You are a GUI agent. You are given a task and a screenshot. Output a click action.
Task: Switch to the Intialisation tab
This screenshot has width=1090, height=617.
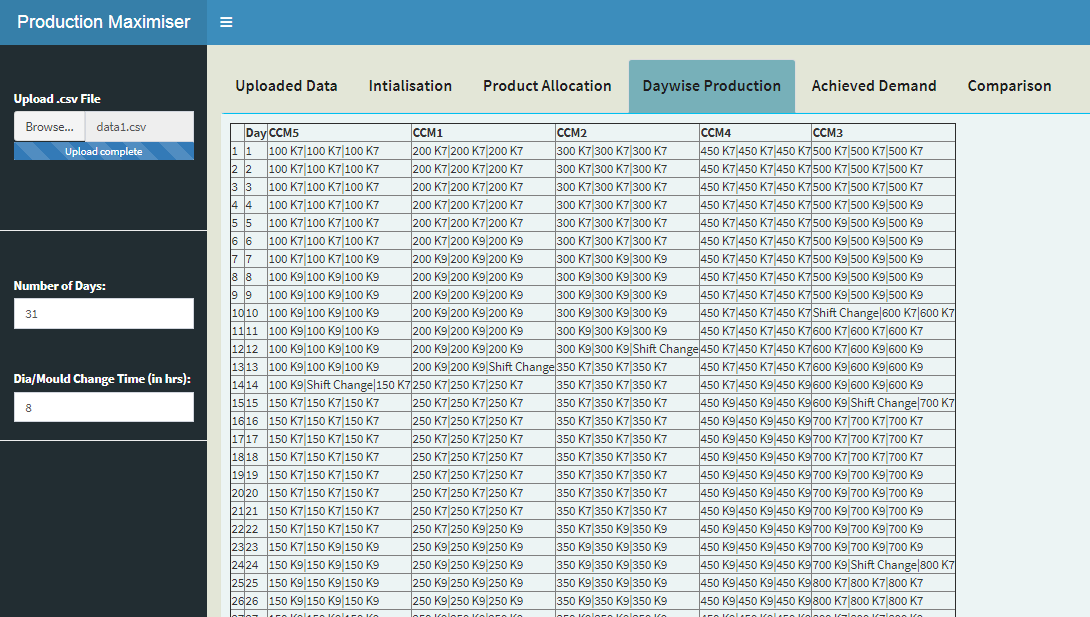click(410, 86)
